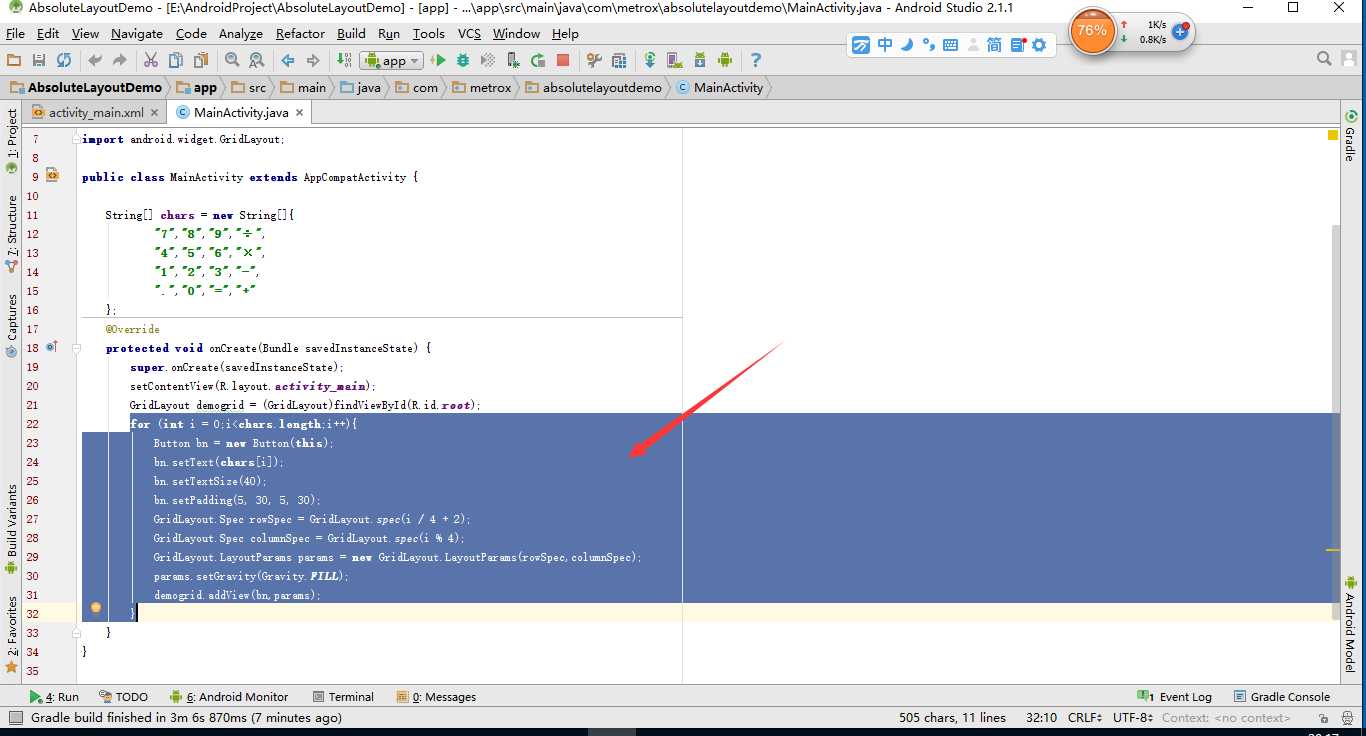Open the VCS menu
The height and width of the screenshot is (736, 1366).
[469, 33]
